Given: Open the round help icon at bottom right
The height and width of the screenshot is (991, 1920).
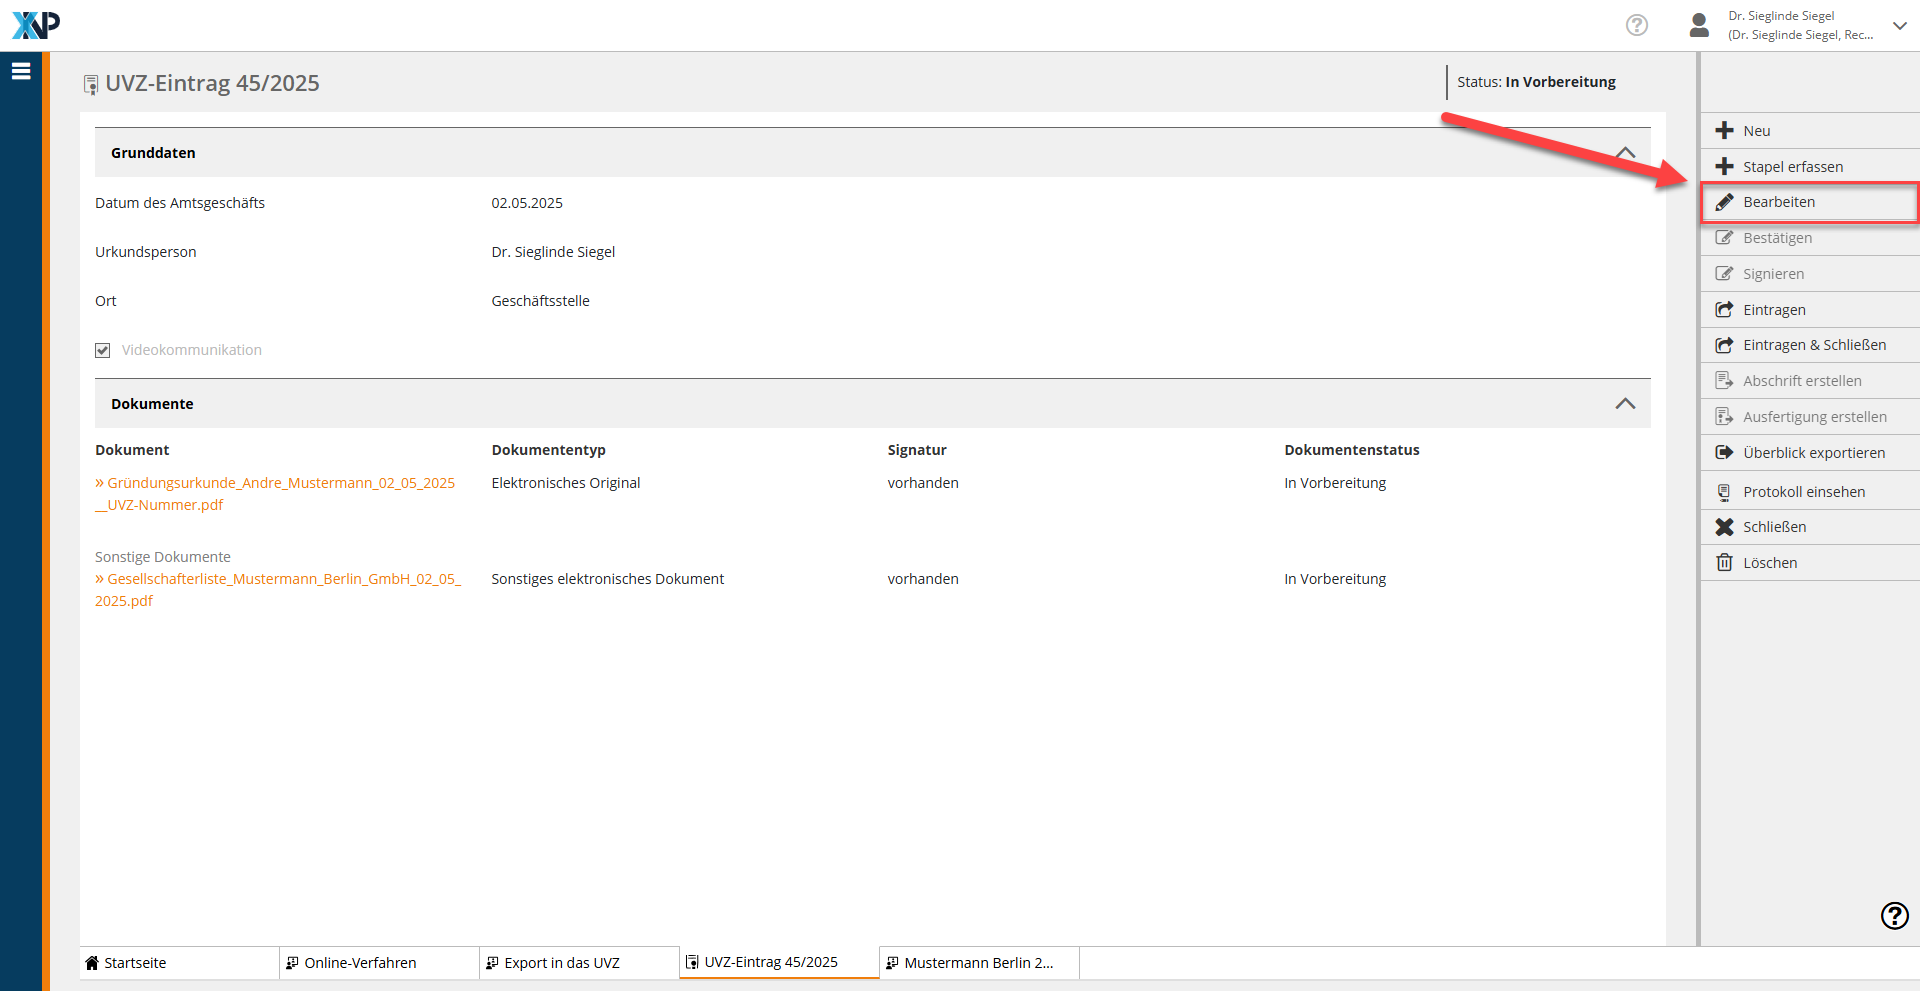Looking at the screenshot, I should (1894, 915).
